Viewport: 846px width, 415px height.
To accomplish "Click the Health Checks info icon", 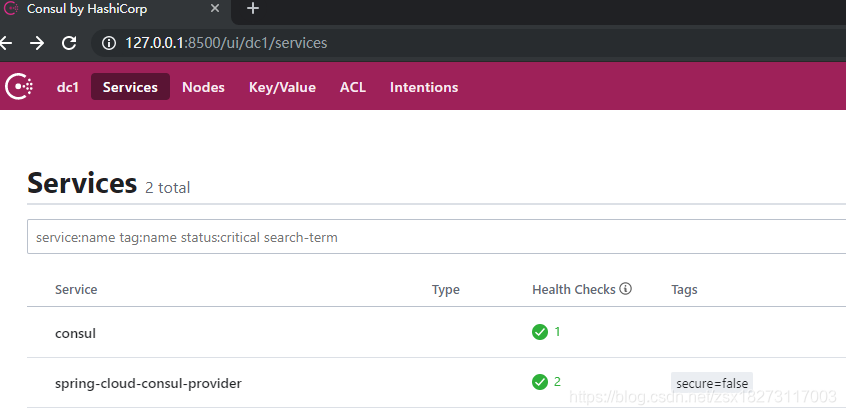I will 625,289.
